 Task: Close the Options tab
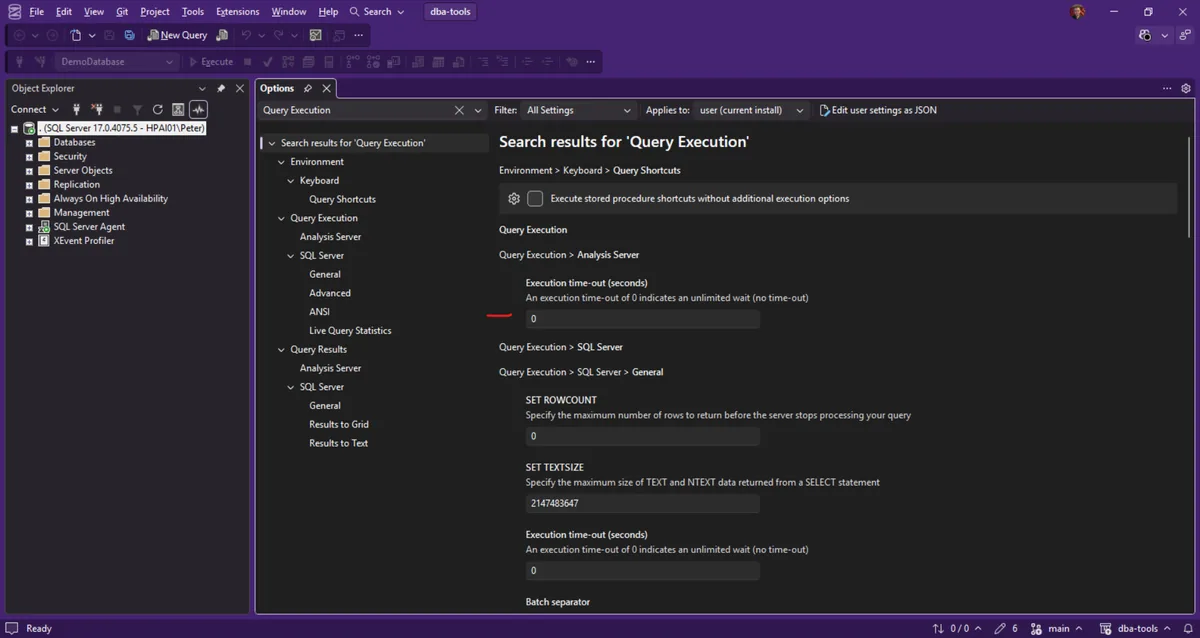pos(326,88)
